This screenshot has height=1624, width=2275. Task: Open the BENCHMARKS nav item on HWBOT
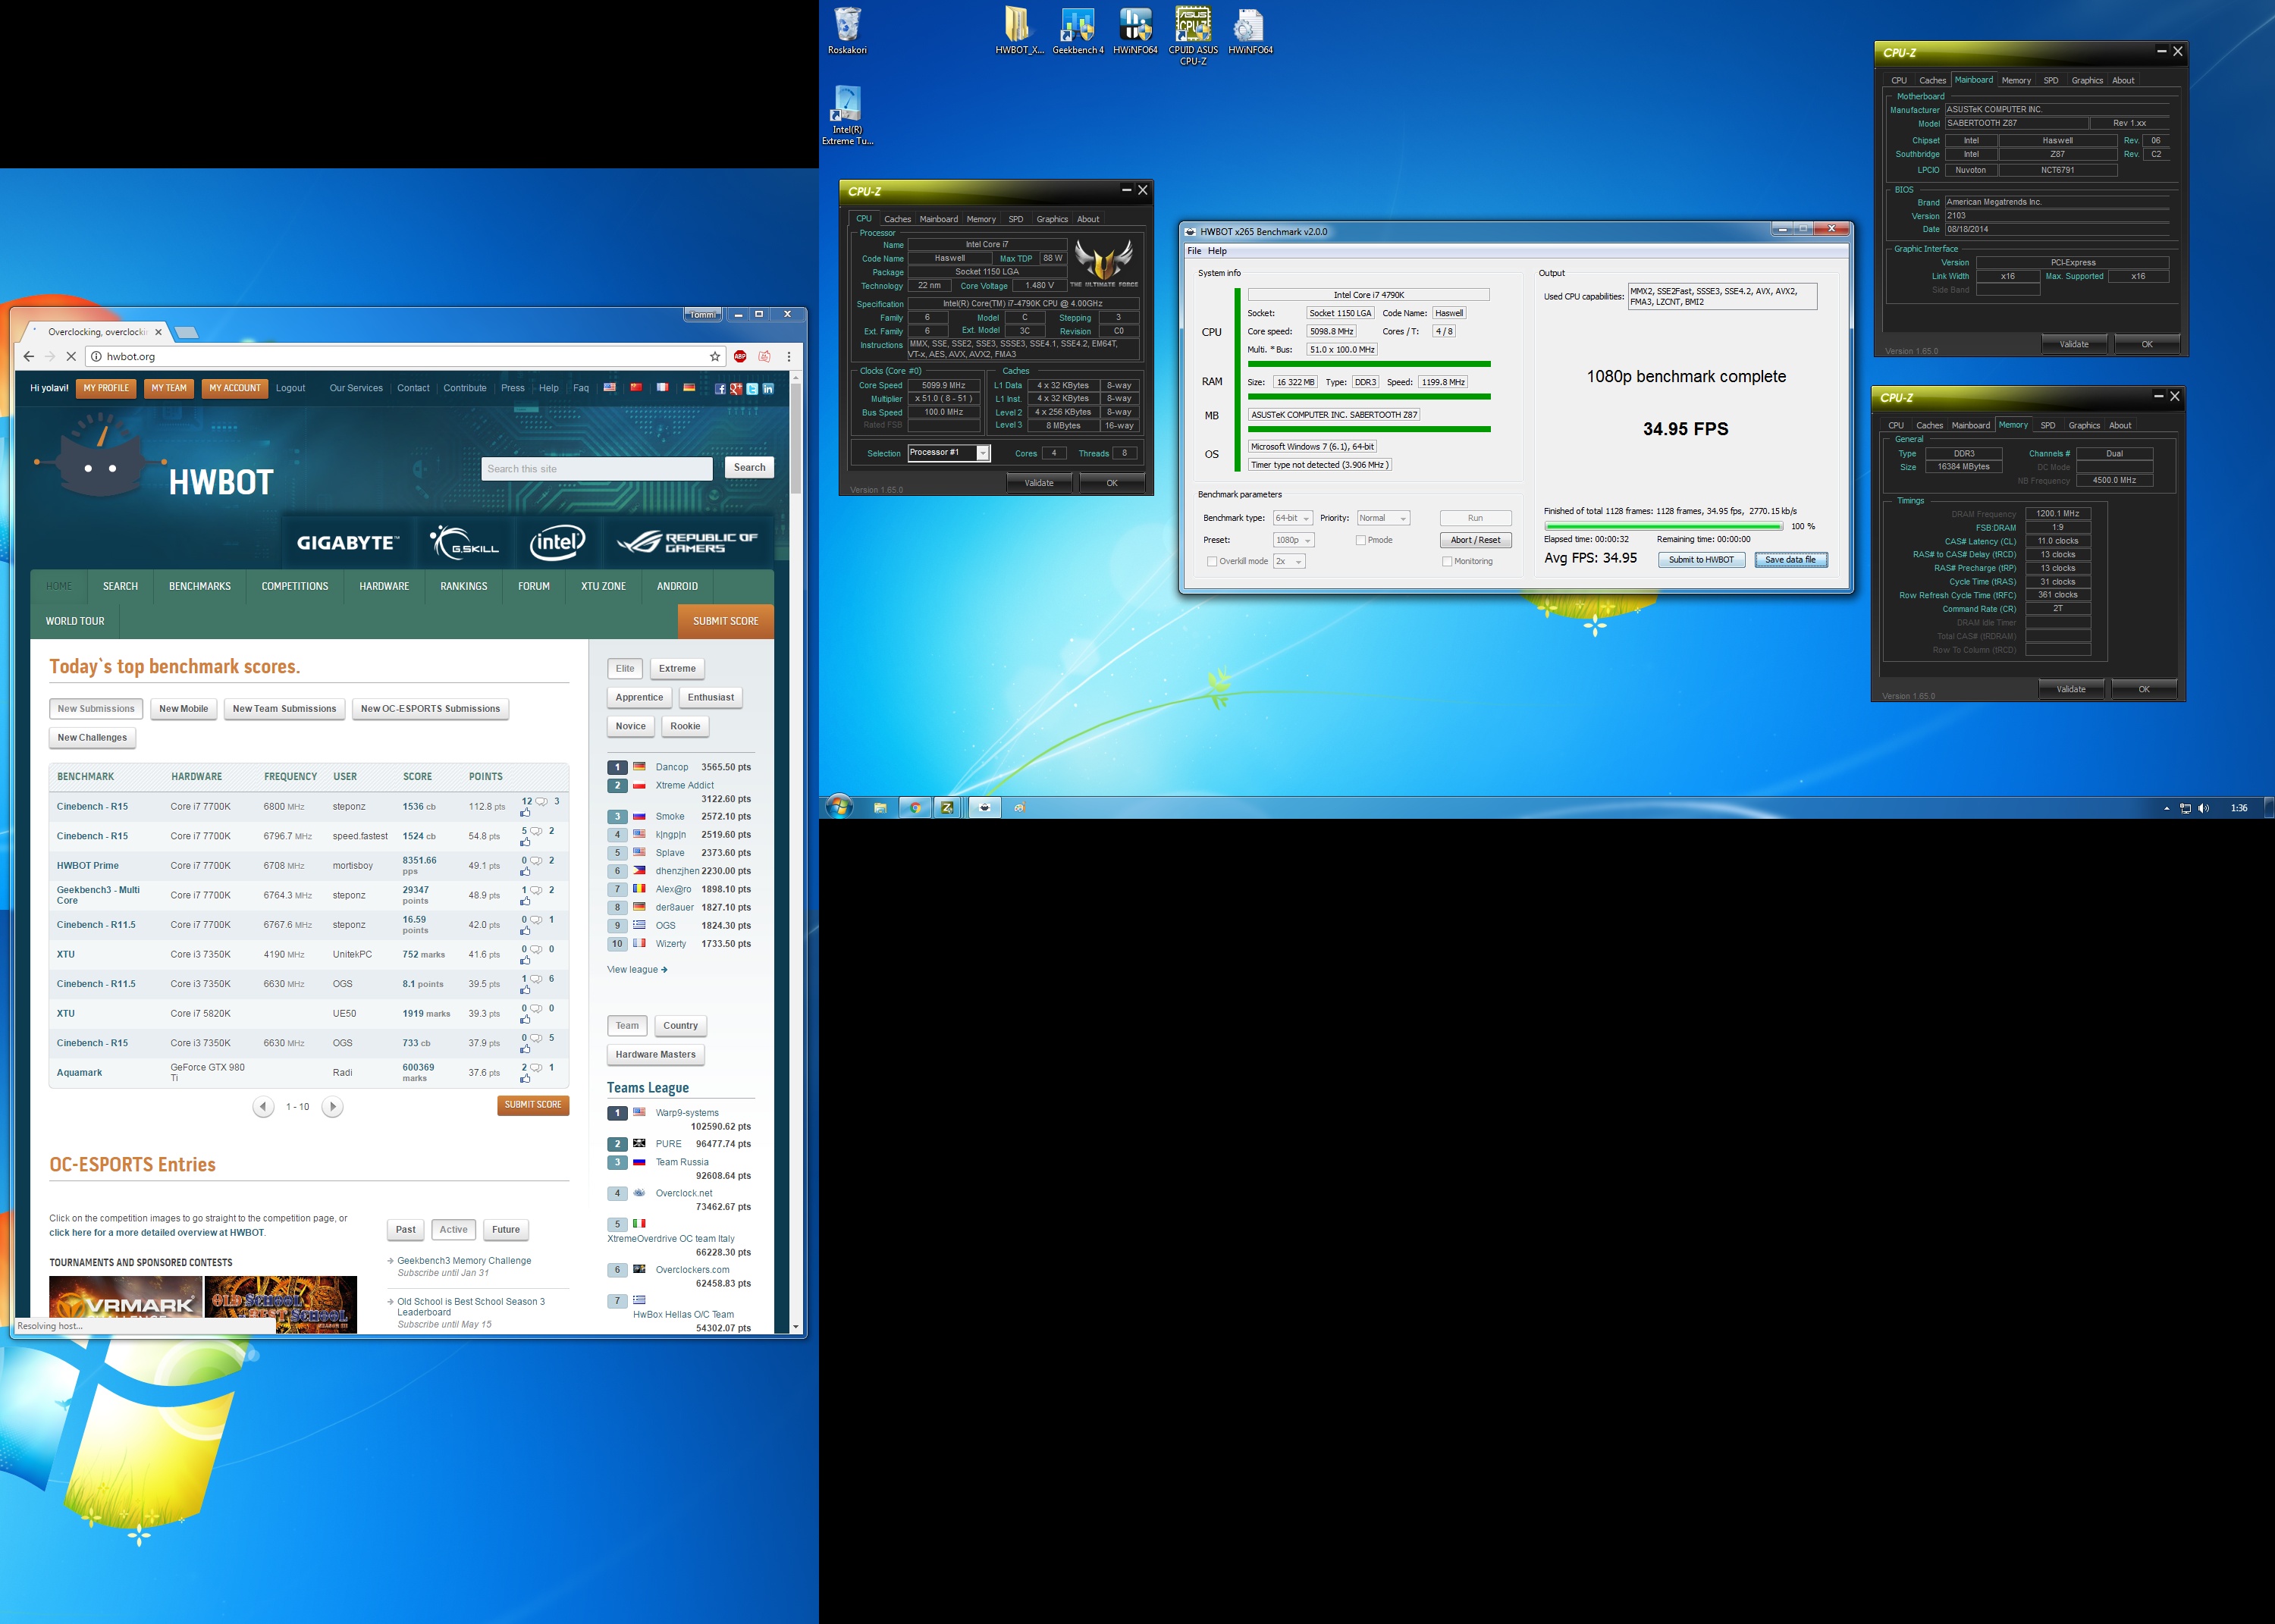coord(200,586)
